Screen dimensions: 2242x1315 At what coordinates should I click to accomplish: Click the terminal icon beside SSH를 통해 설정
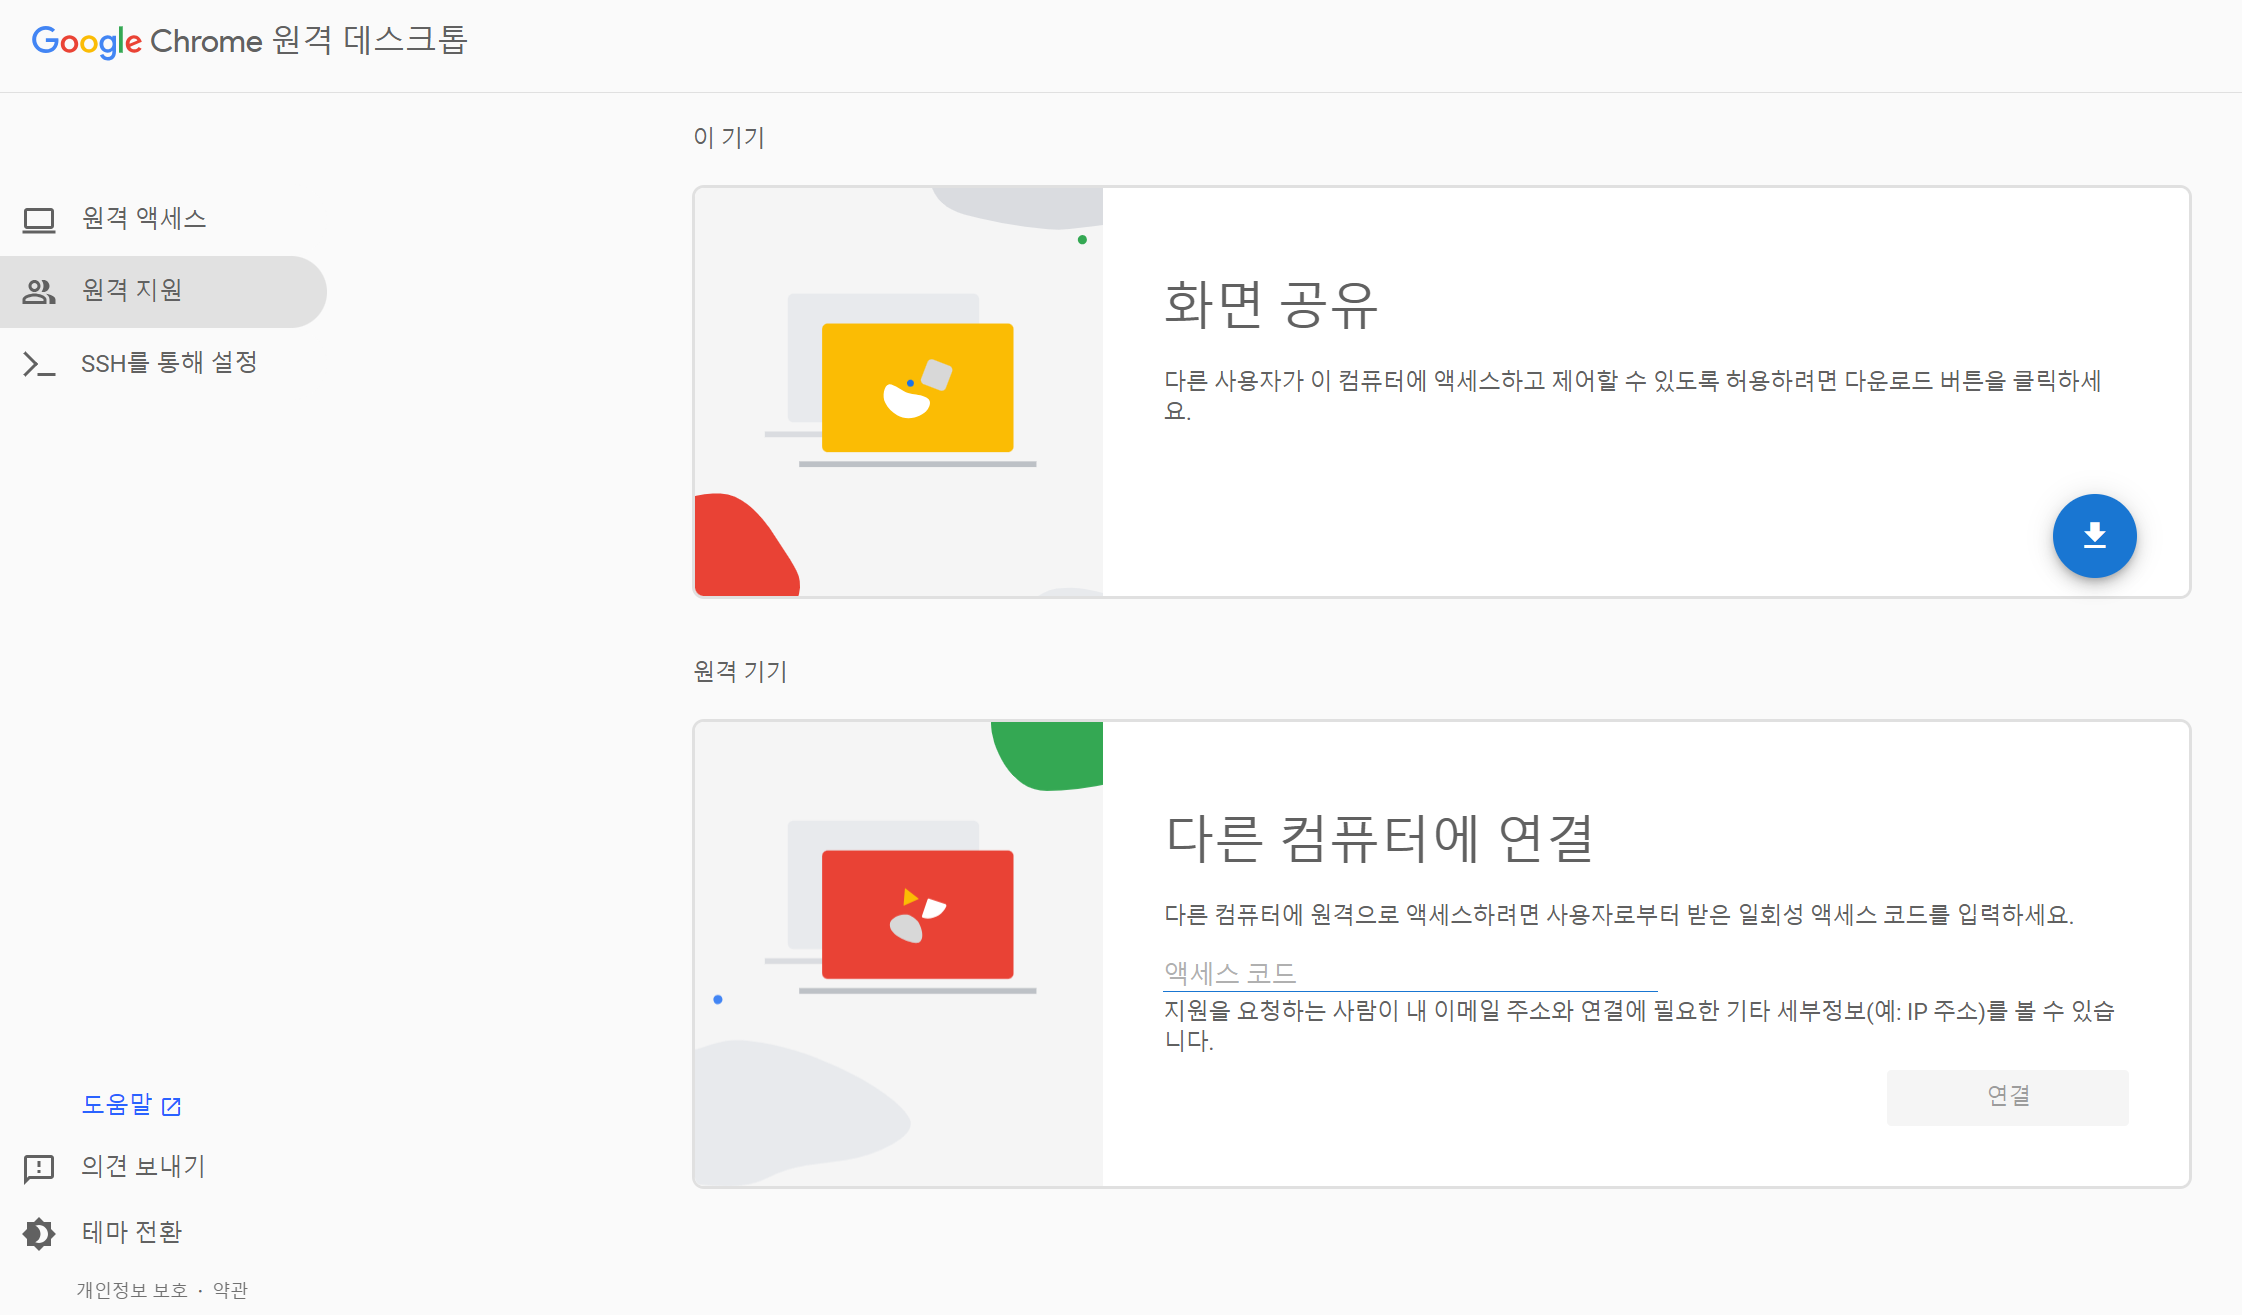pyautogui.click(x=39, y=364)
